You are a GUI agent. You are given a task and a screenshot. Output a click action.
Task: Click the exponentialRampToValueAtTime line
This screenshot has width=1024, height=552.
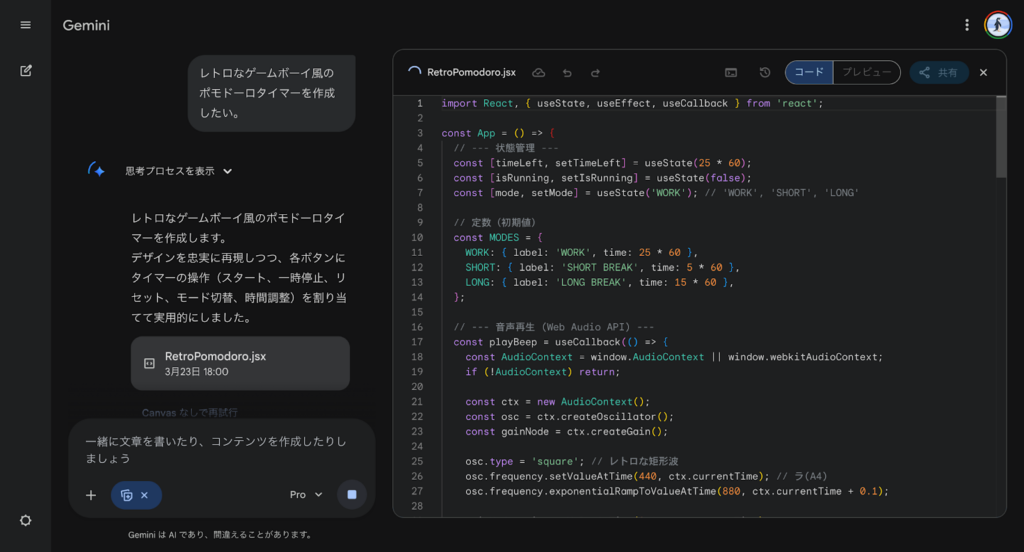point(677,491)
